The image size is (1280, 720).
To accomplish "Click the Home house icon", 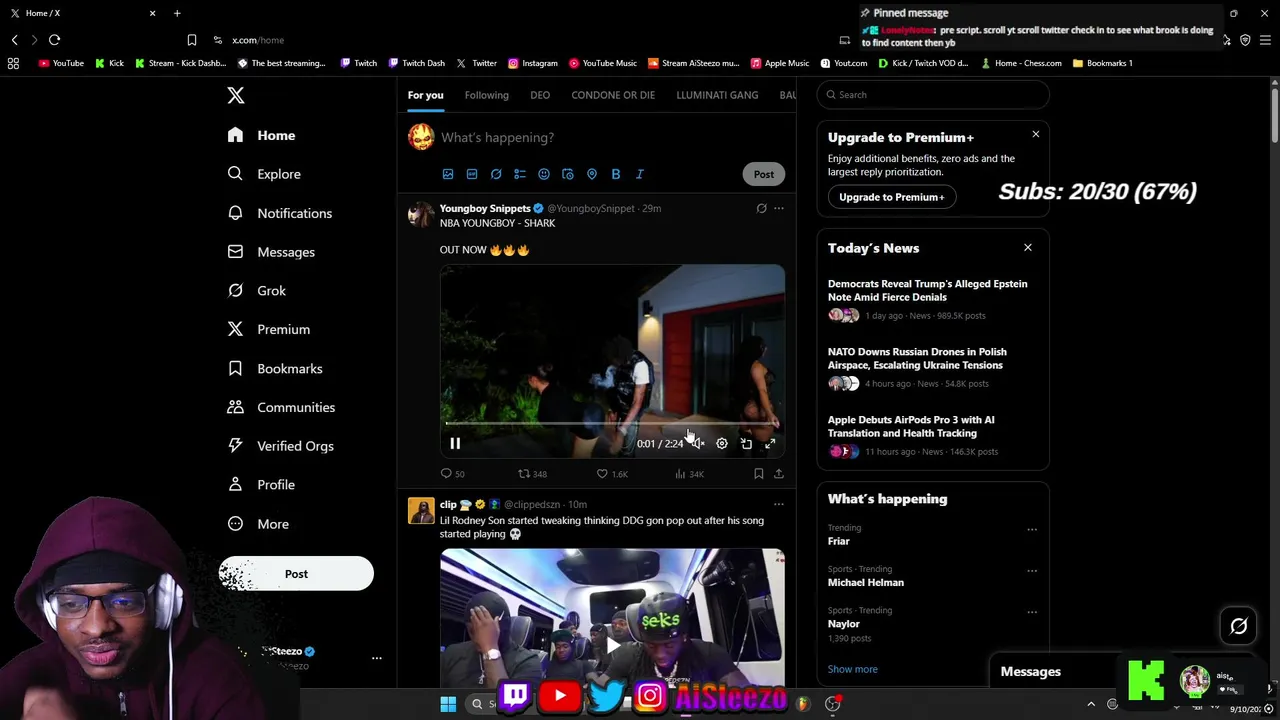I will click(x=235, y=135).
